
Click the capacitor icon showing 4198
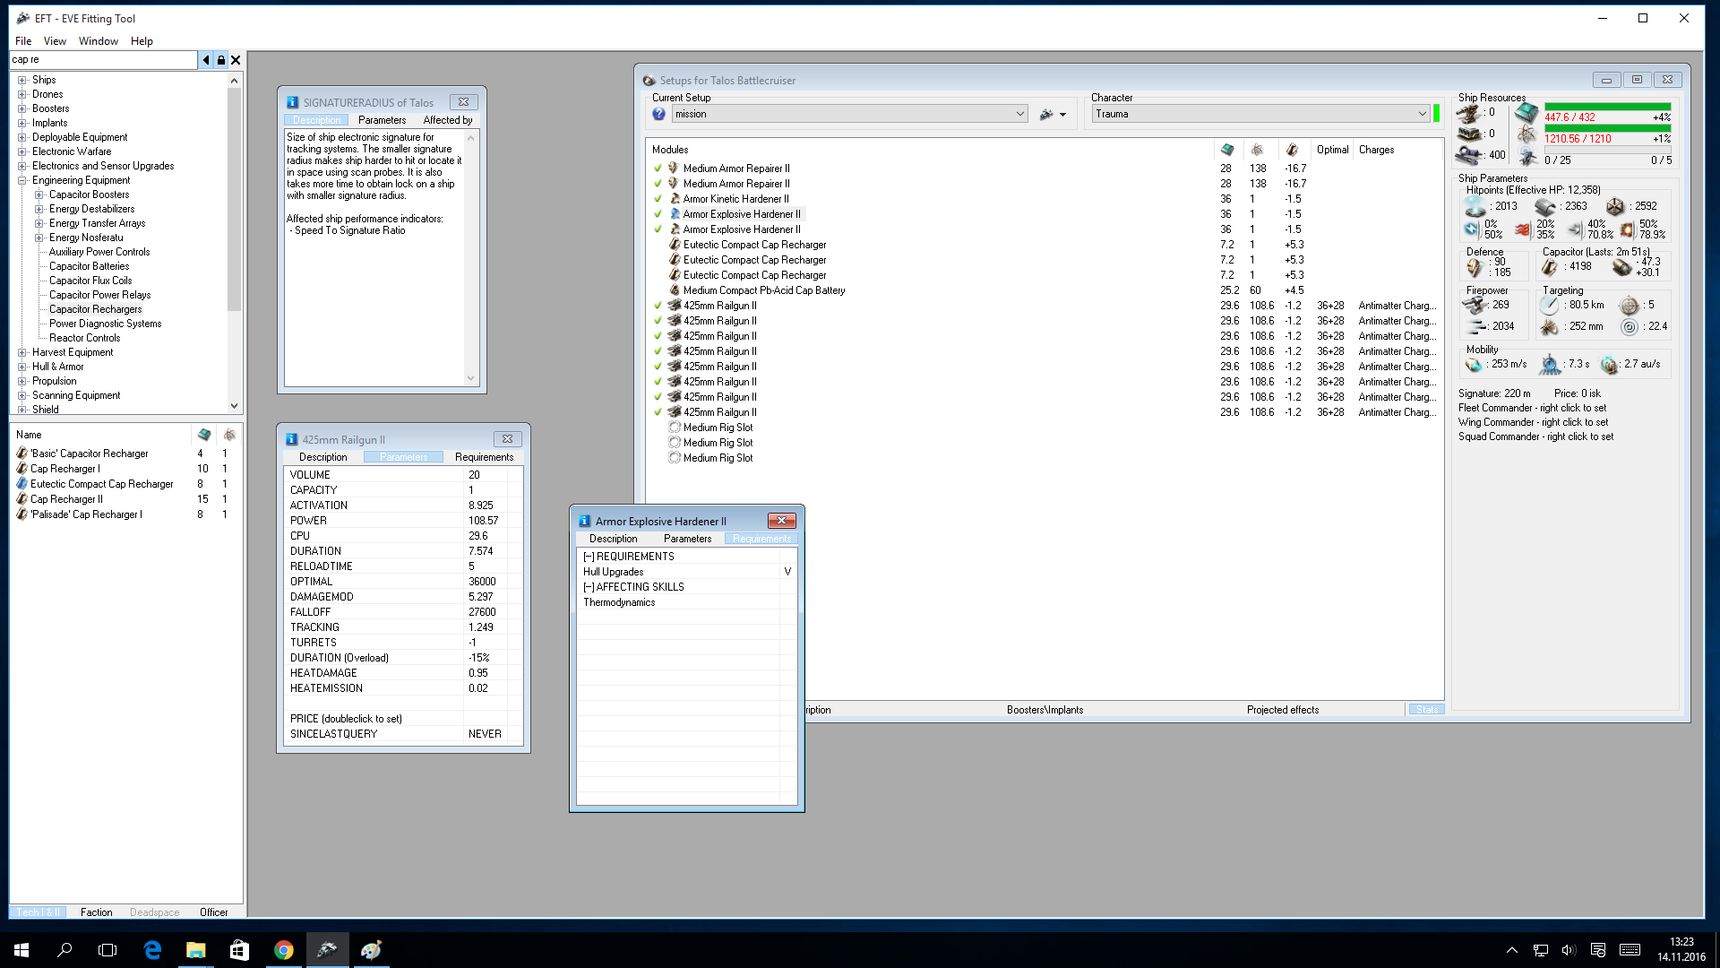point(1550,267)
